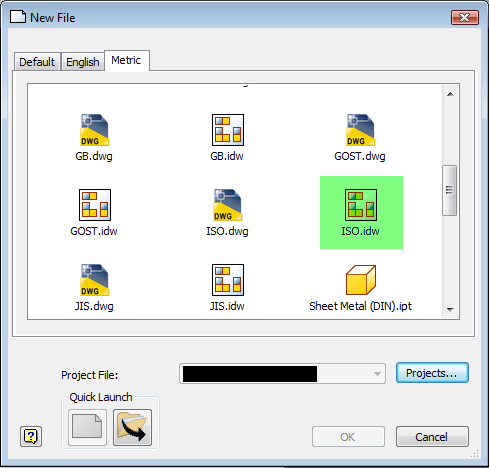This screenshot has width=489, height=468.
Task: Open the help icon button
Action: [31, 436]
